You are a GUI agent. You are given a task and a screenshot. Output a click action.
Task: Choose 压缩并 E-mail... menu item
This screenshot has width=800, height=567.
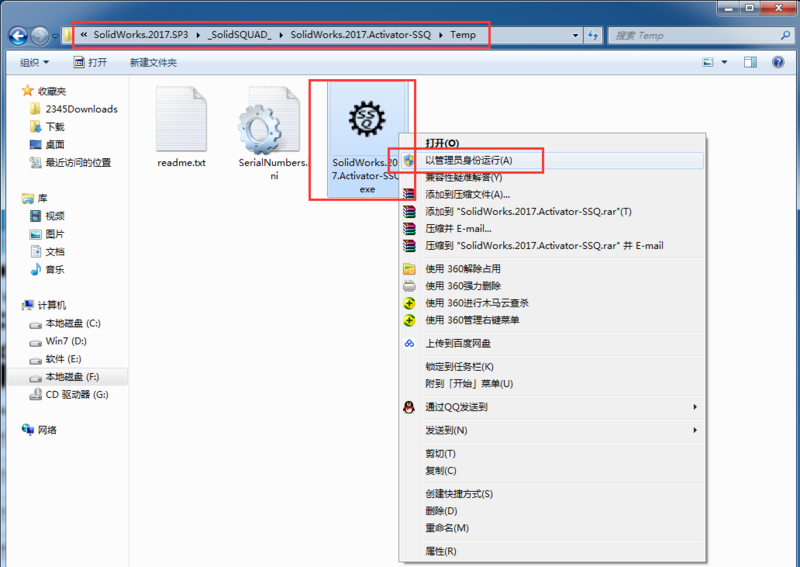tap(552, 228)
